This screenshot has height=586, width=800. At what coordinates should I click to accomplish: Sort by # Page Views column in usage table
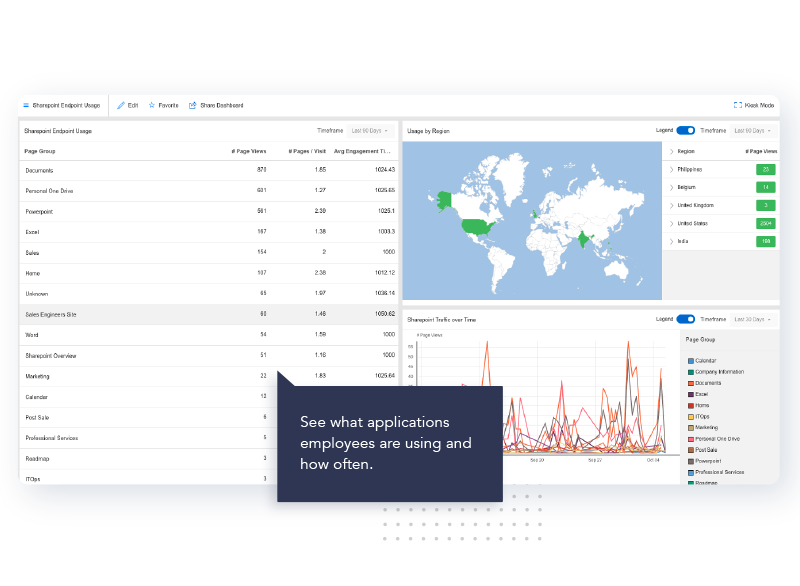tap(249, 151)
